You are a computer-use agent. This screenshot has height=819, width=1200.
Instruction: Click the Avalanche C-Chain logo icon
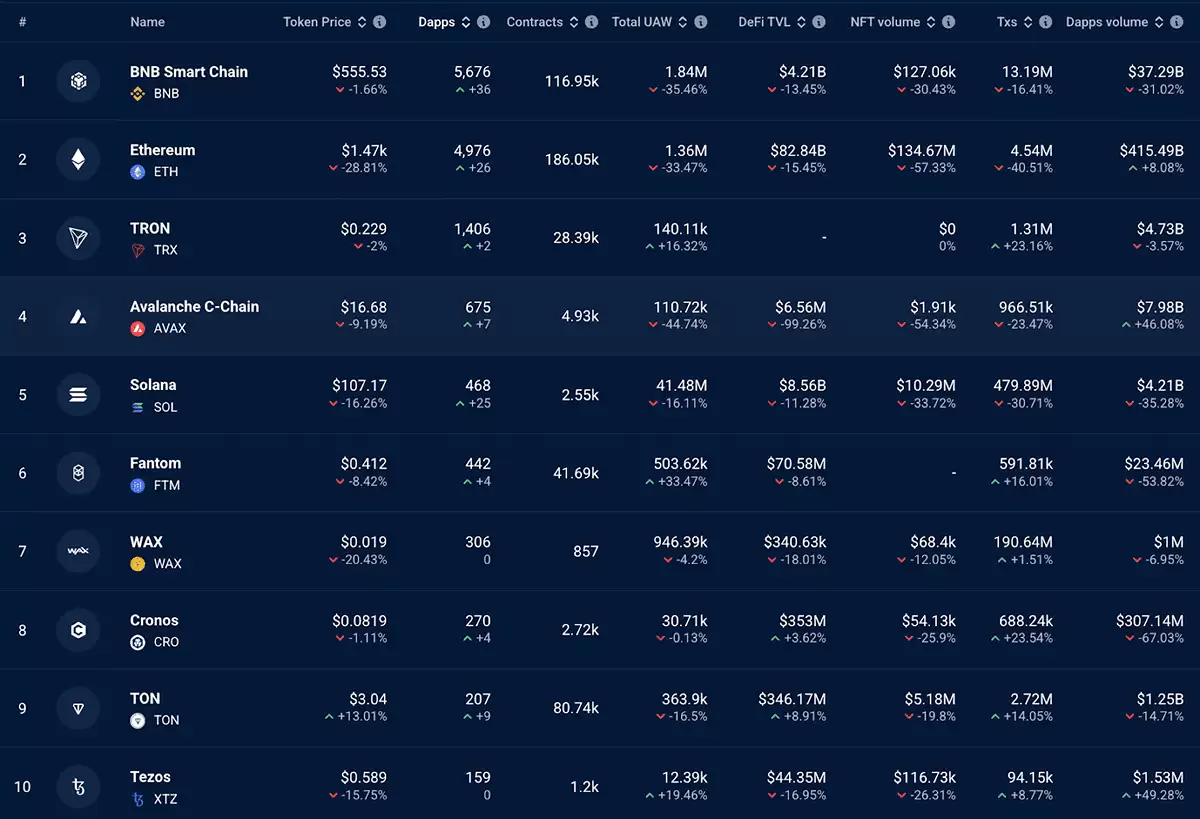78,316
